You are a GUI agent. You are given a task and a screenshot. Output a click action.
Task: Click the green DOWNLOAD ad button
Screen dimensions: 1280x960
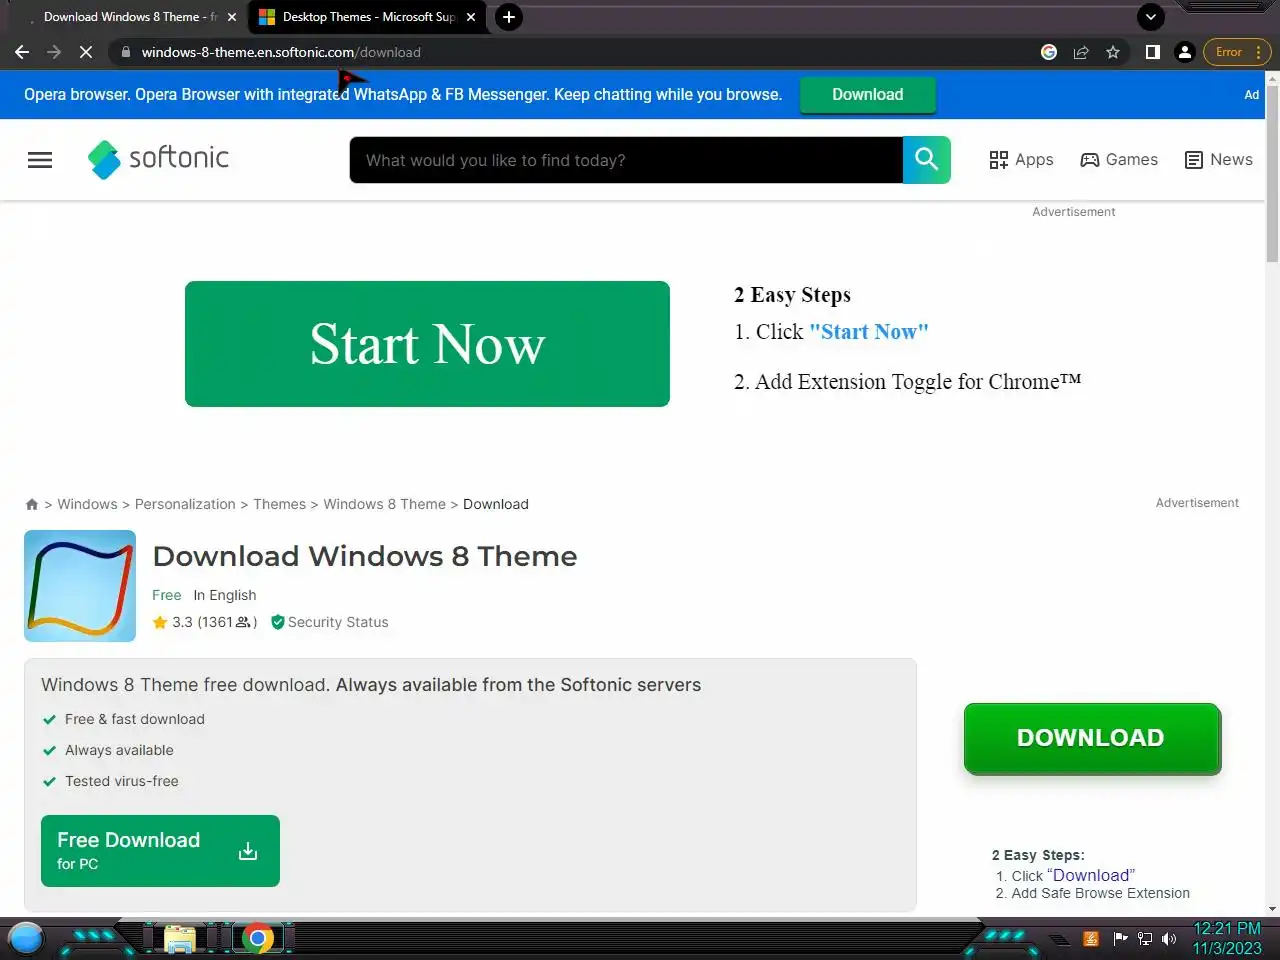click(1092, 738)
